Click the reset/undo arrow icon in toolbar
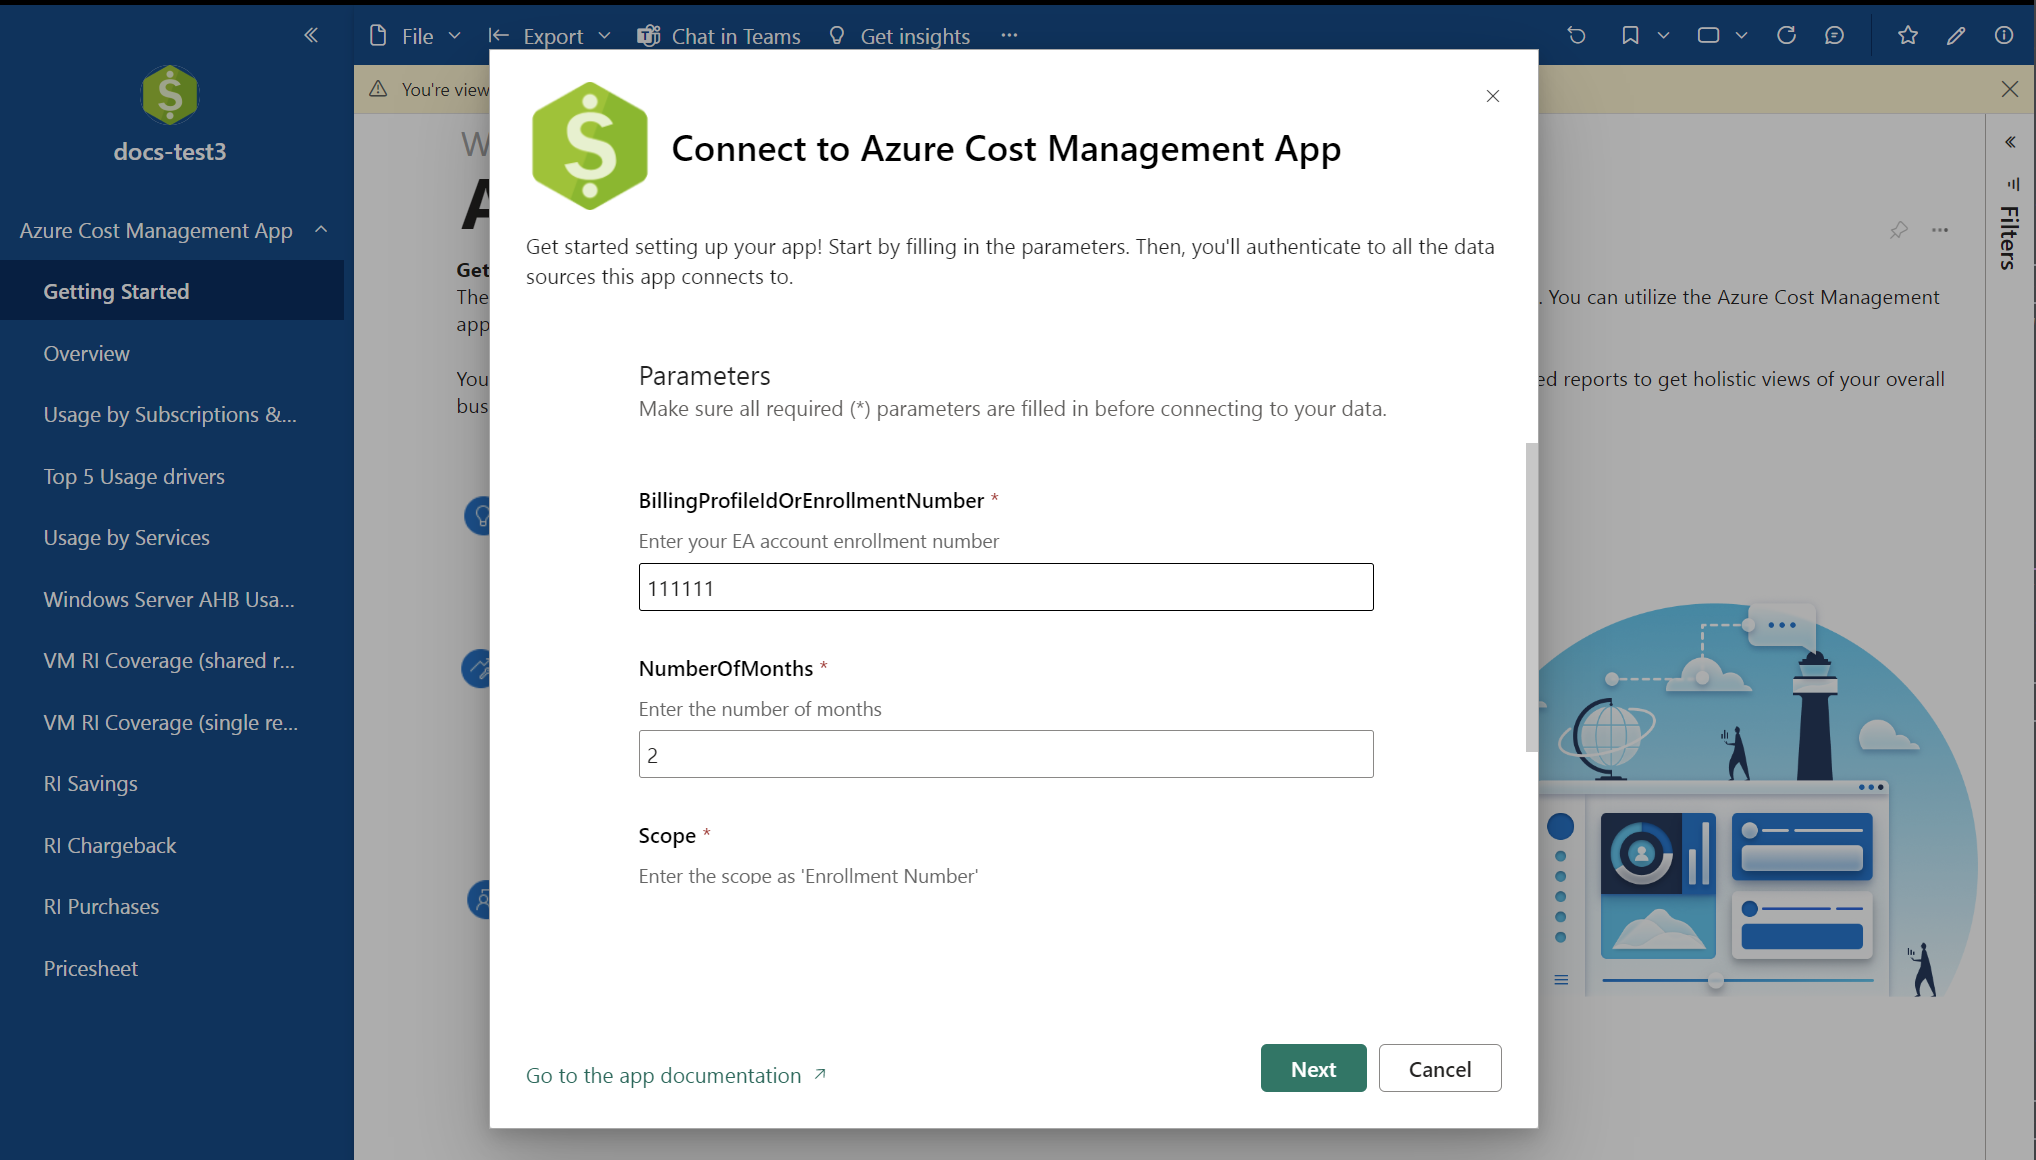The image size is (2036, 1160). pos(1577,36)
